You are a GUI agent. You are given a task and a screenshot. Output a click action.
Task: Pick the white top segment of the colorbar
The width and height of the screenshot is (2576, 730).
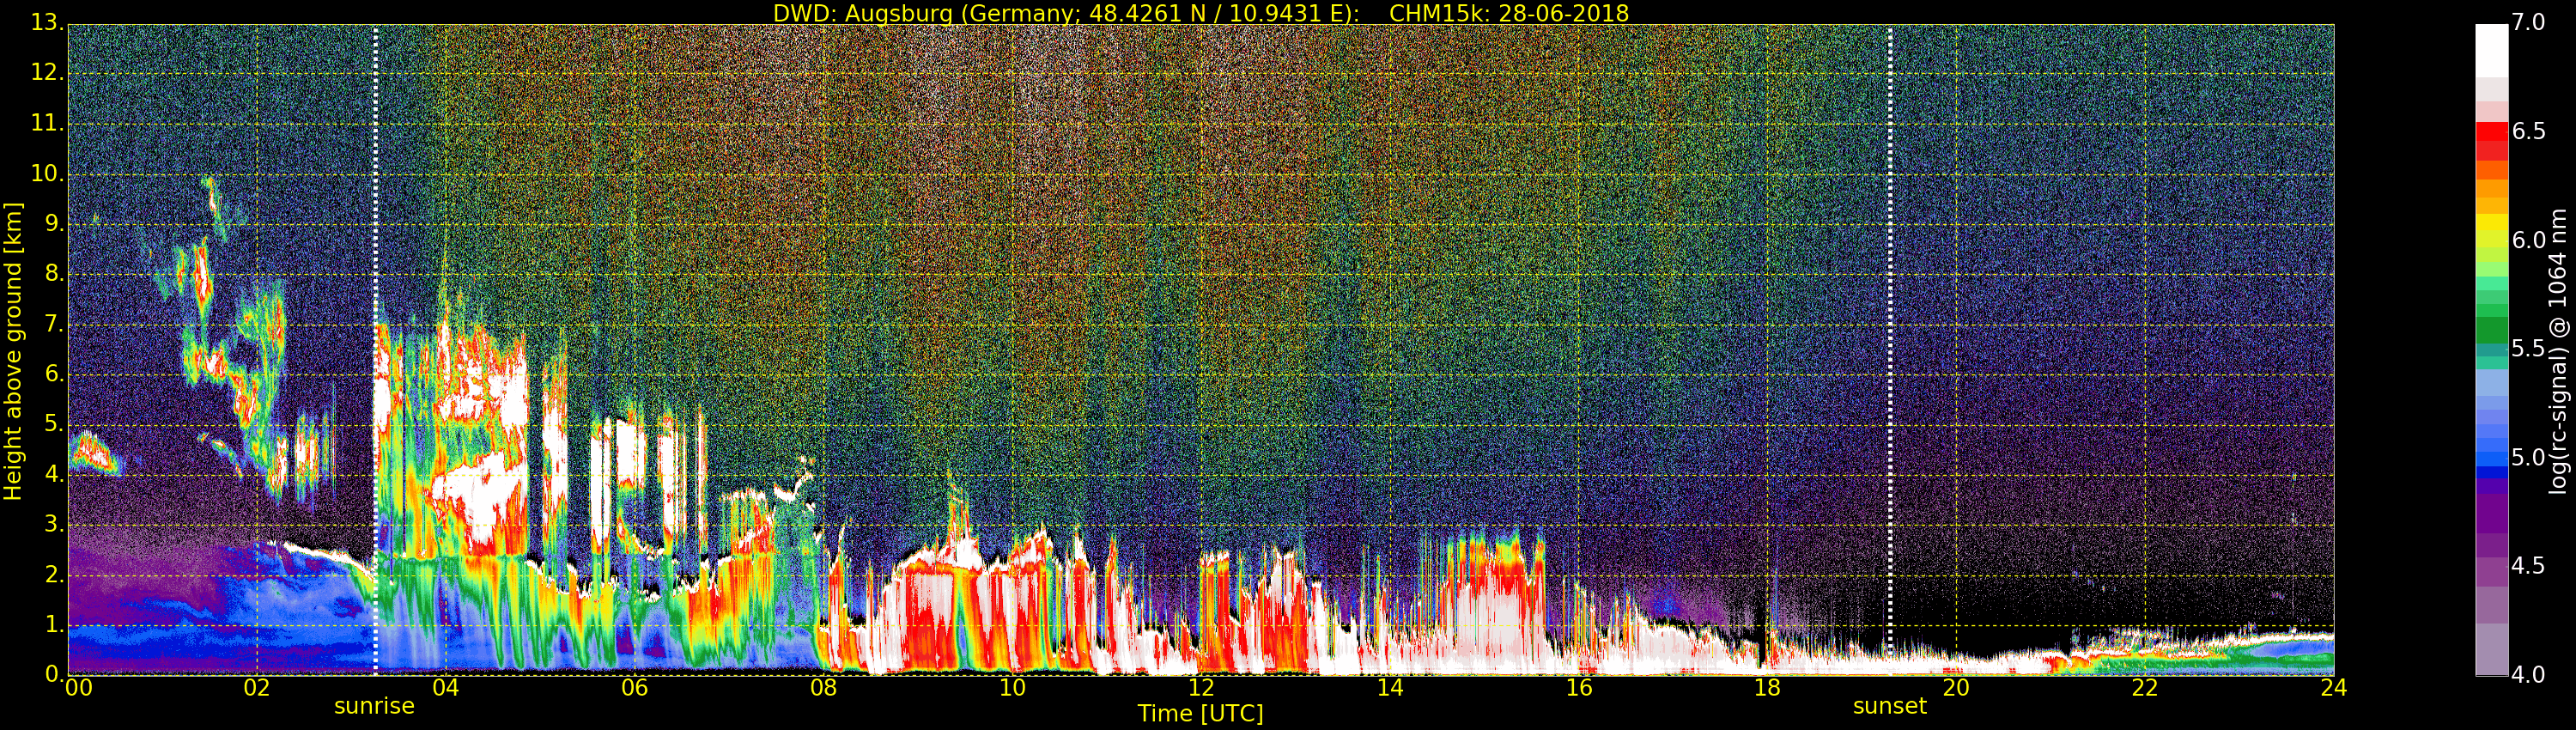coord(2491,50)
